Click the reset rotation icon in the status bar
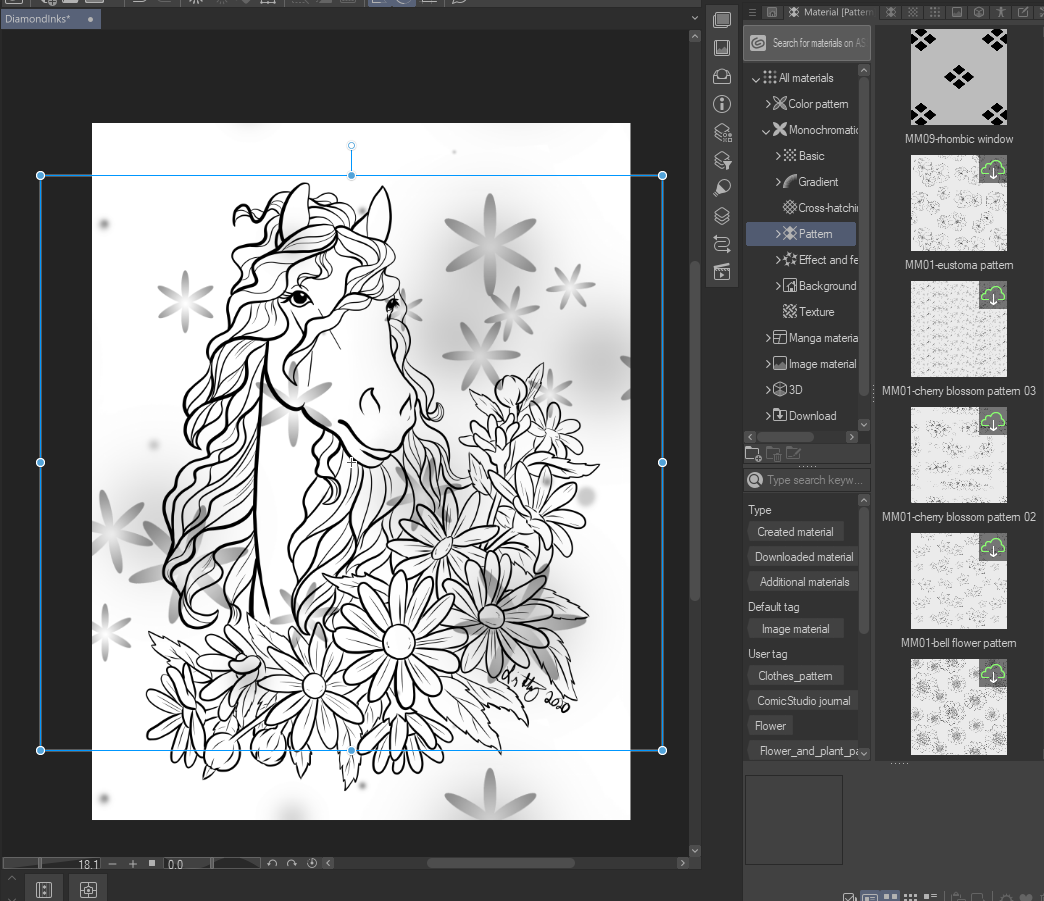The height and width of the screenshot is (901, 1044). [312, 864]
